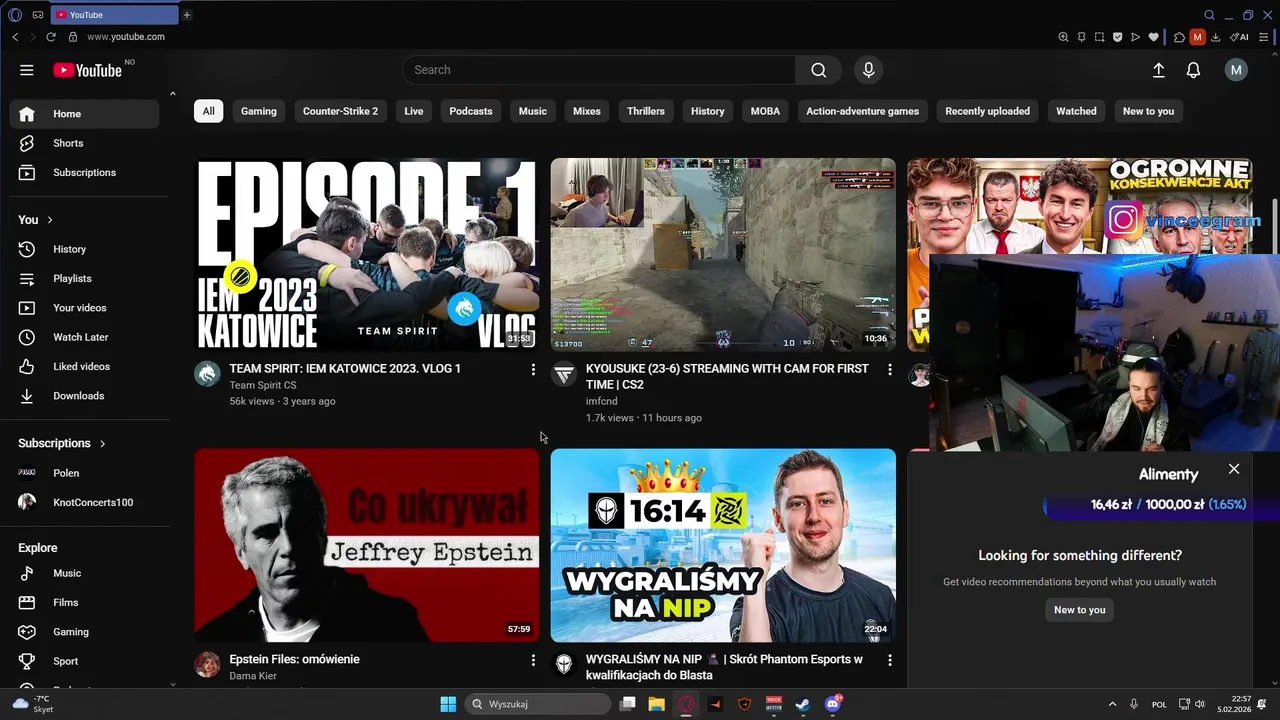
Task: Open Downloads in the sidebar
Action: [x=84, y=396]
